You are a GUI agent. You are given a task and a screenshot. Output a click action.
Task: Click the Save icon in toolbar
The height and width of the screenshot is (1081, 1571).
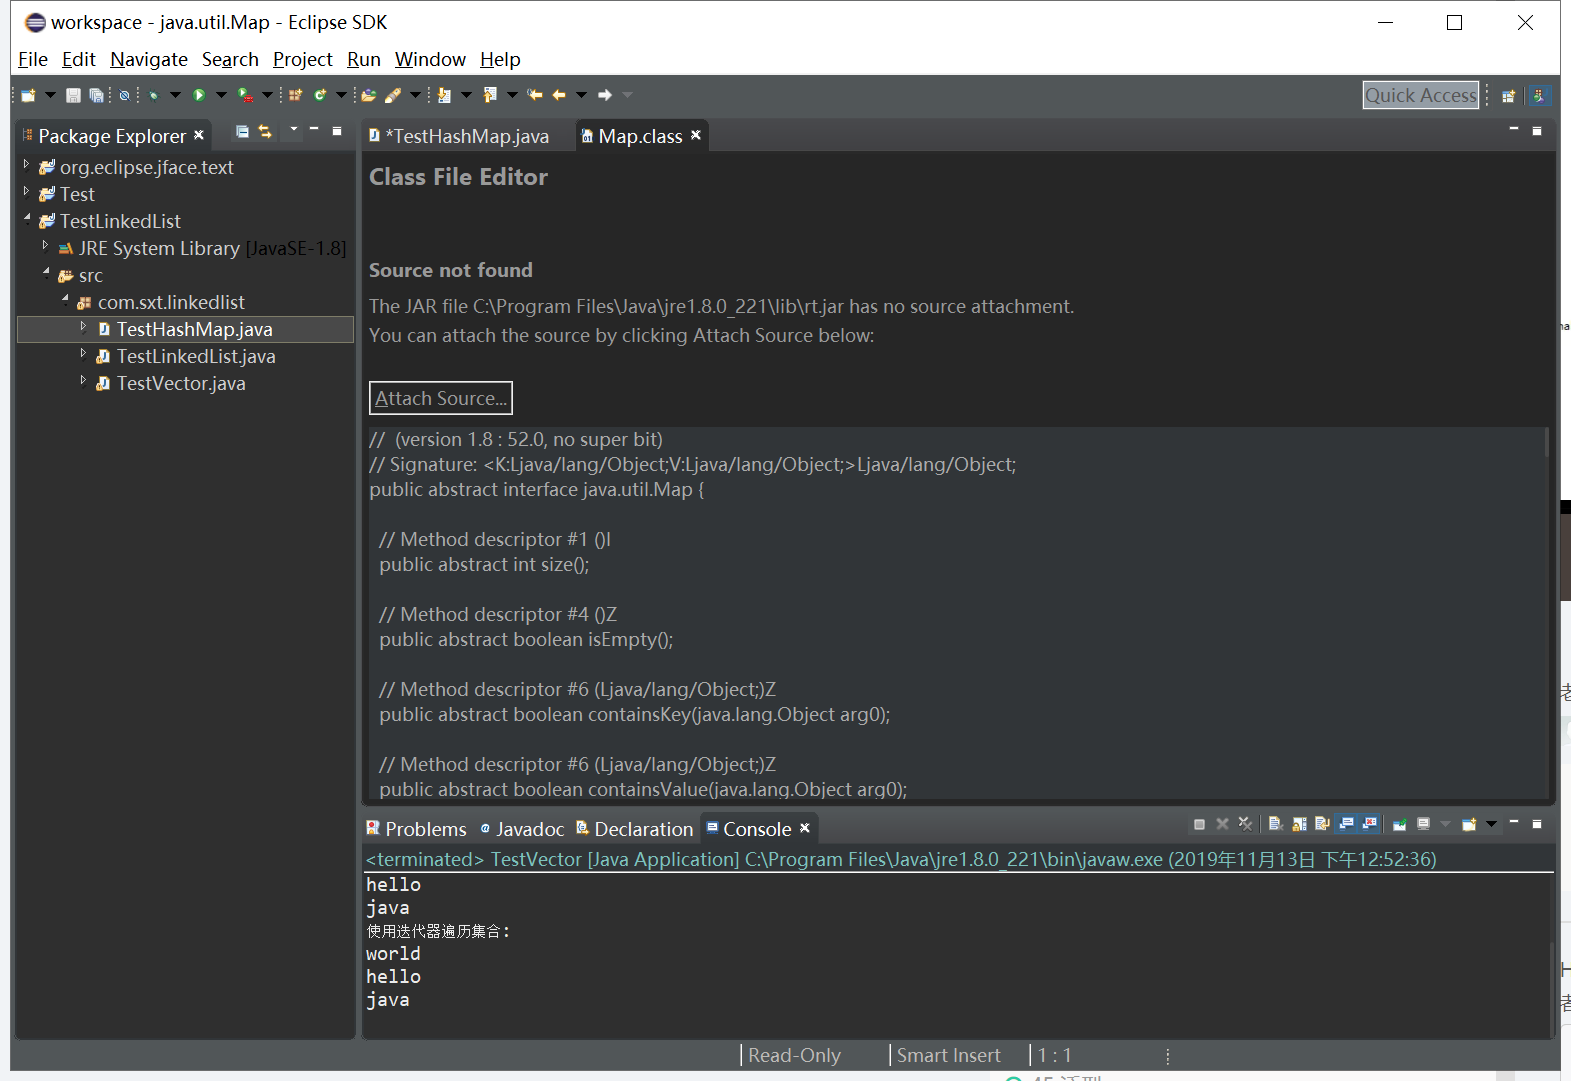click(x=73, y=95)
